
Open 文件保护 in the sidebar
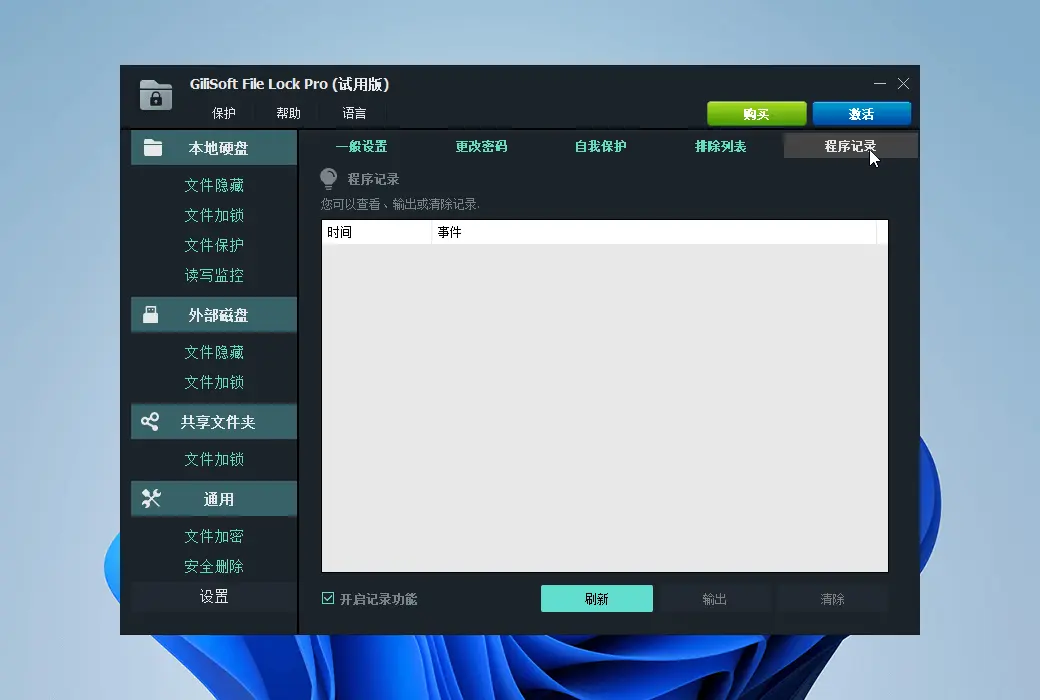tap(214, 245)
